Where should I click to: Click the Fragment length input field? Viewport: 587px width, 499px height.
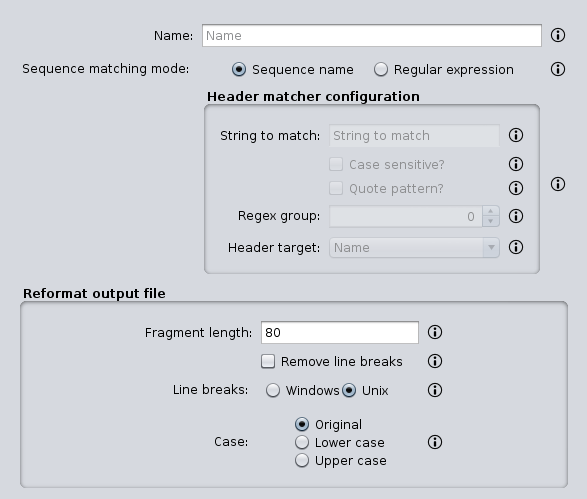(340, 332)
